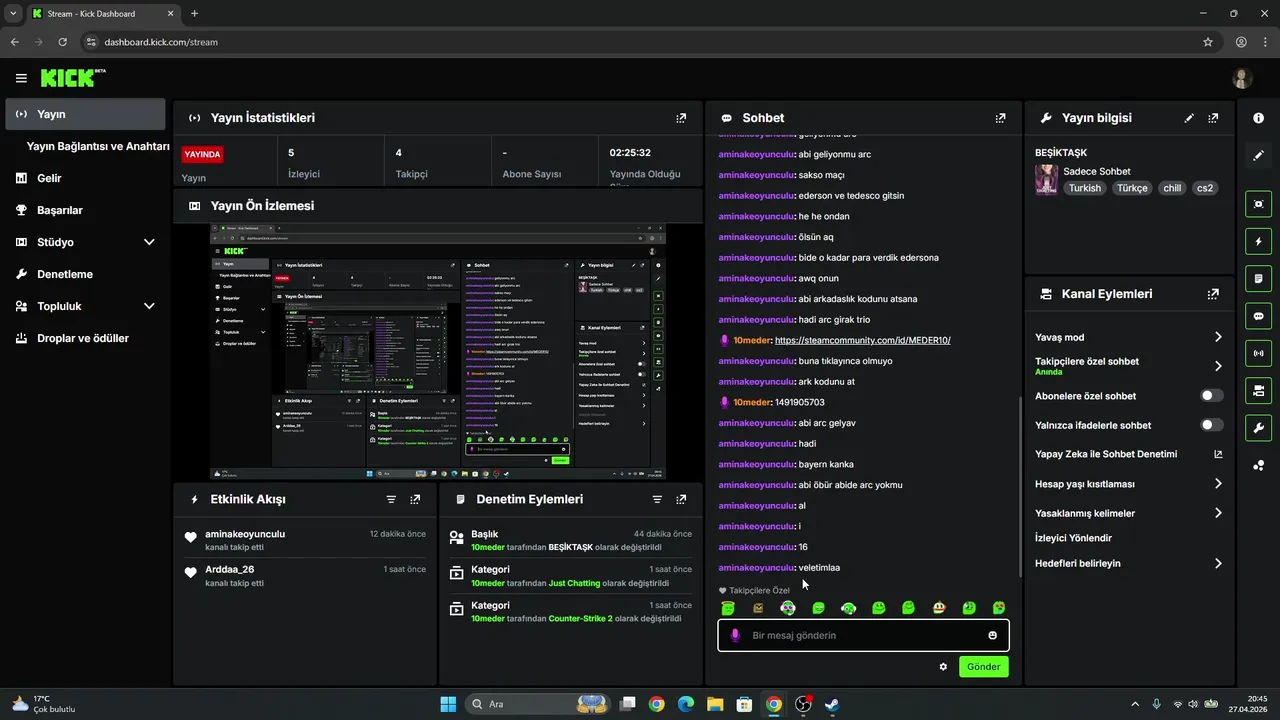The image size is (1280, 720).
Task: Select Yayın in the sidebar
Action: coord(85,114)
